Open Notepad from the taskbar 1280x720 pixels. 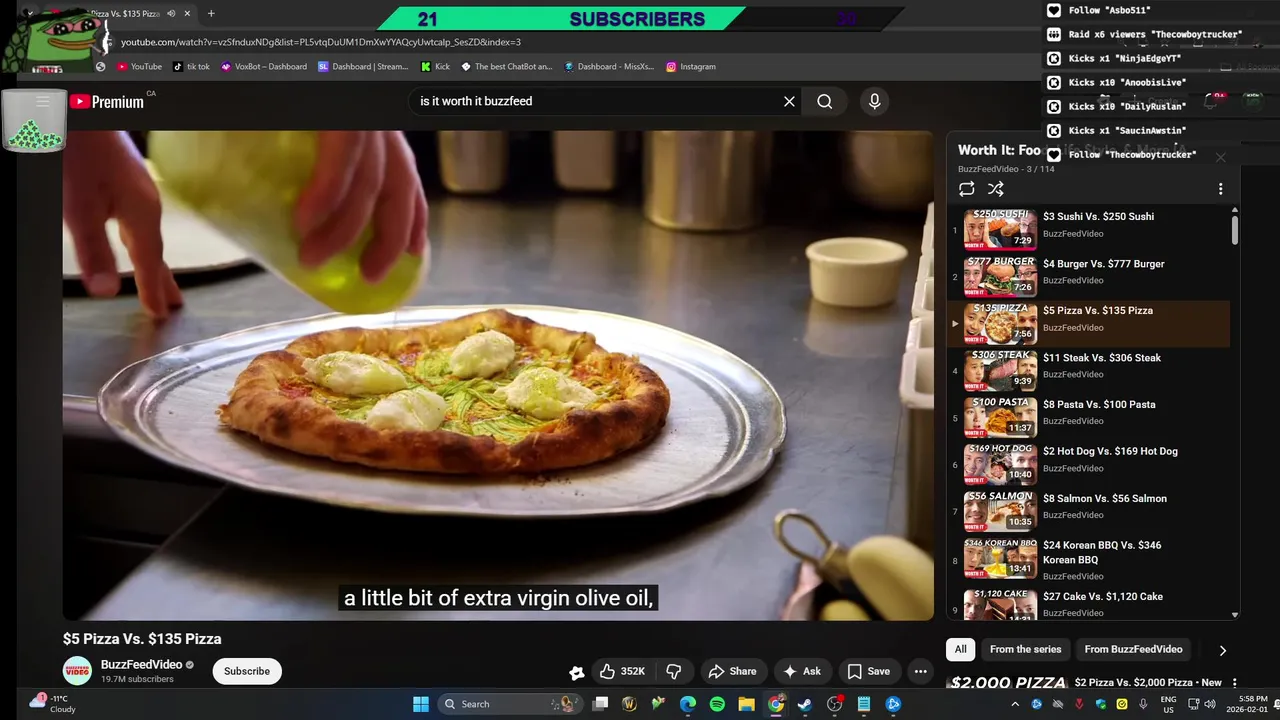[864, 704]
